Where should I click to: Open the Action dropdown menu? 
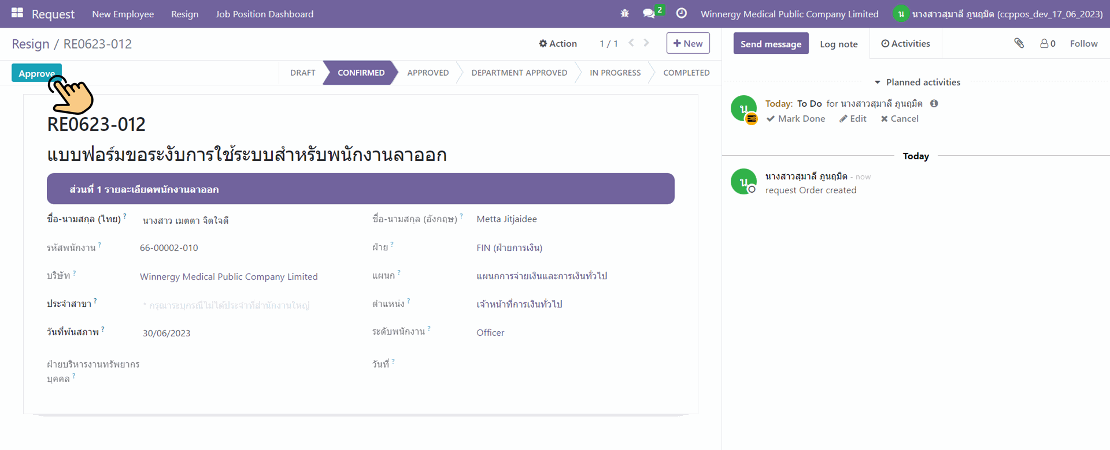(x=558, y=44)
